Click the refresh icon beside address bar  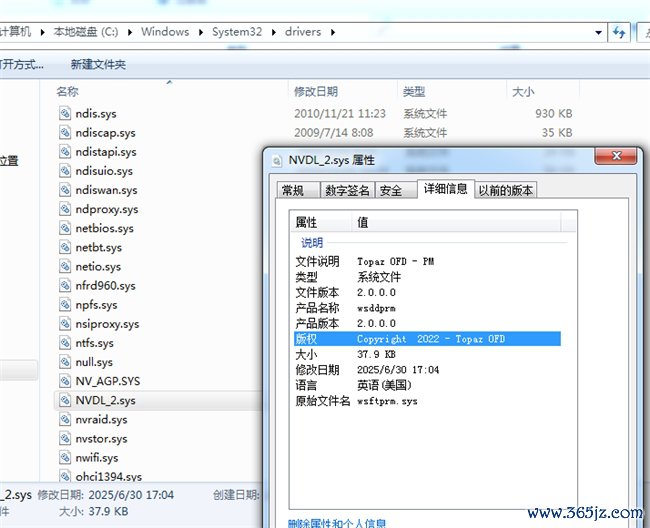pos(619,32)
